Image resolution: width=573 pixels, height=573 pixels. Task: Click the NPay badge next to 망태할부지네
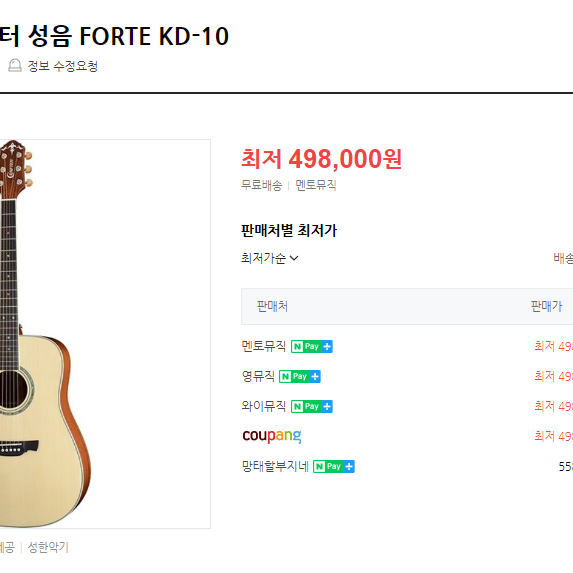334,466
